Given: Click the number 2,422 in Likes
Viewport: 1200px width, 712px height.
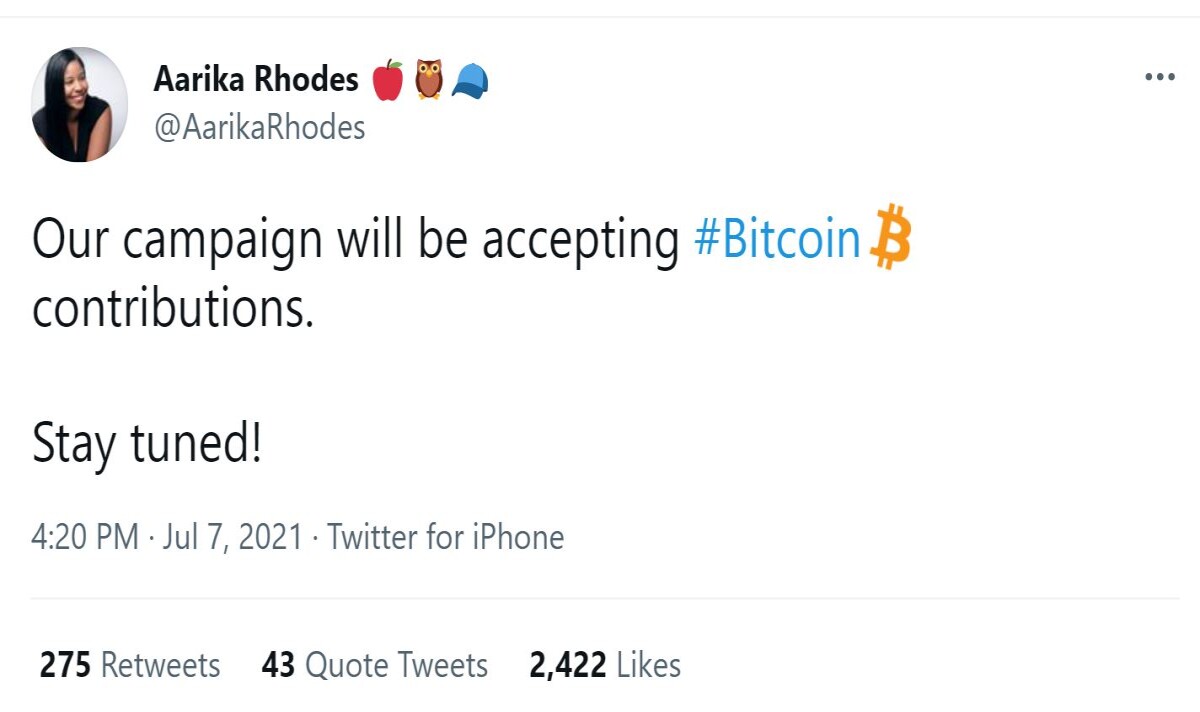Looking at the screenshot, I should (x=568, y=666).
